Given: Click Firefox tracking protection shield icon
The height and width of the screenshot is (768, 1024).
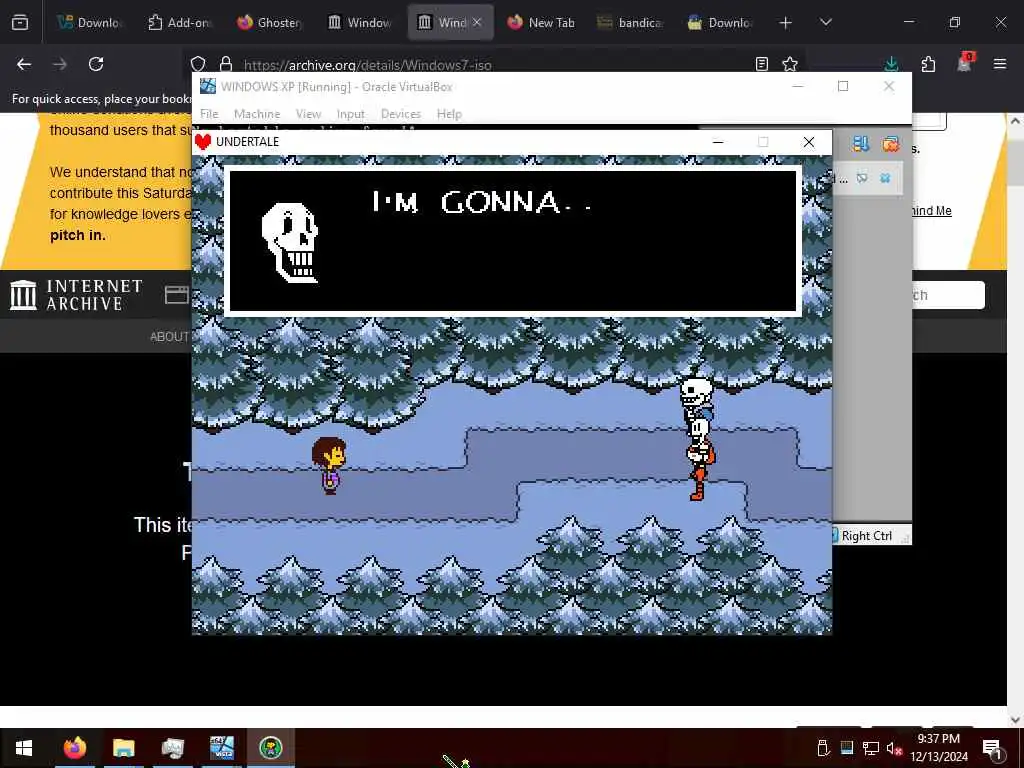Looking at the screenshot, I should tap(198, 64).
